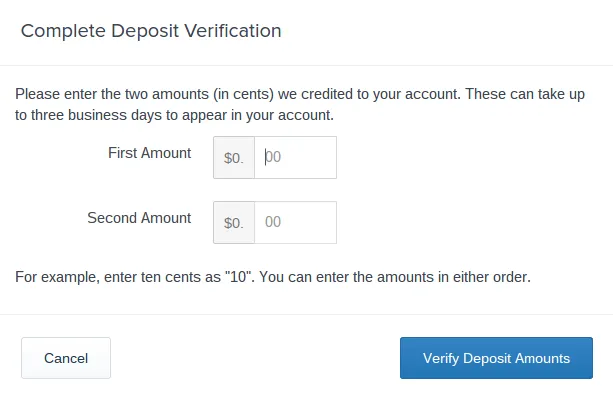Click the divider line below the dialog heading
This screenshot has width=613, height=399.
(x=306, y=65)
